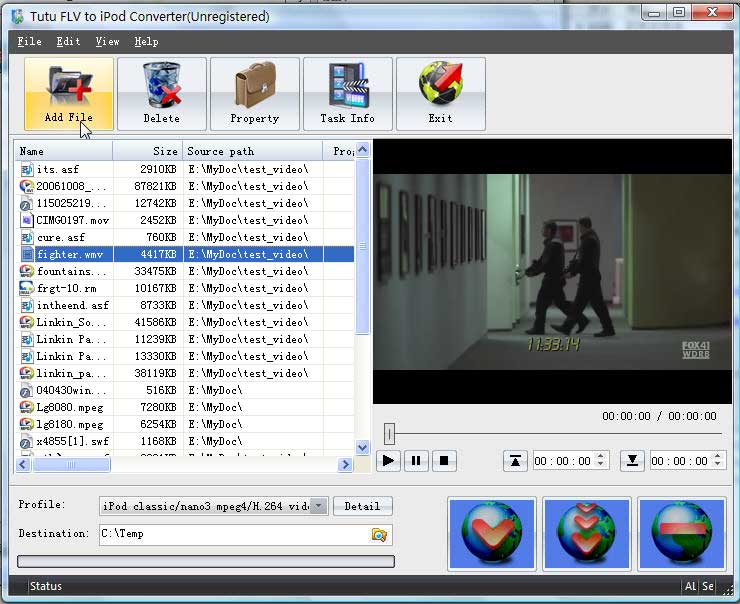The image size is (740, 604).
Task: Click the Detail button
Action: [x=362, y=506]
